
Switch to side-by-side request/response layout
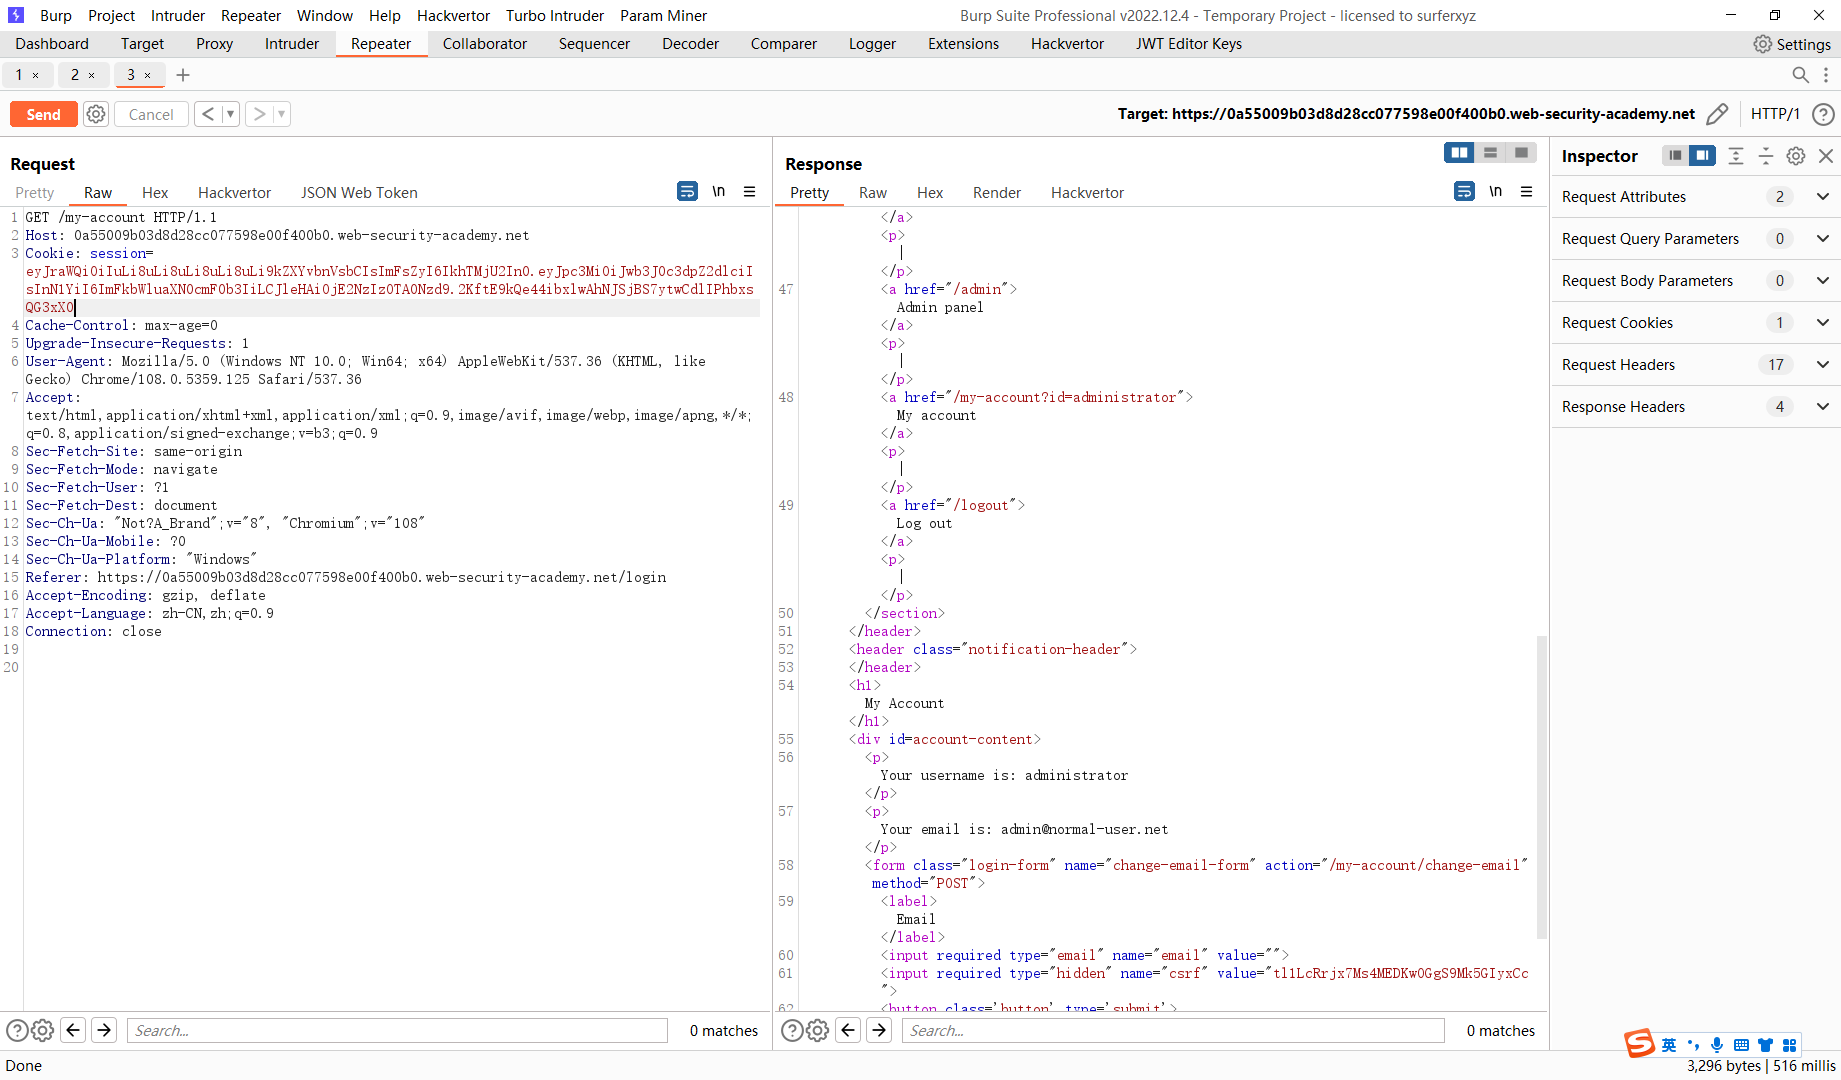[1460, 152]
